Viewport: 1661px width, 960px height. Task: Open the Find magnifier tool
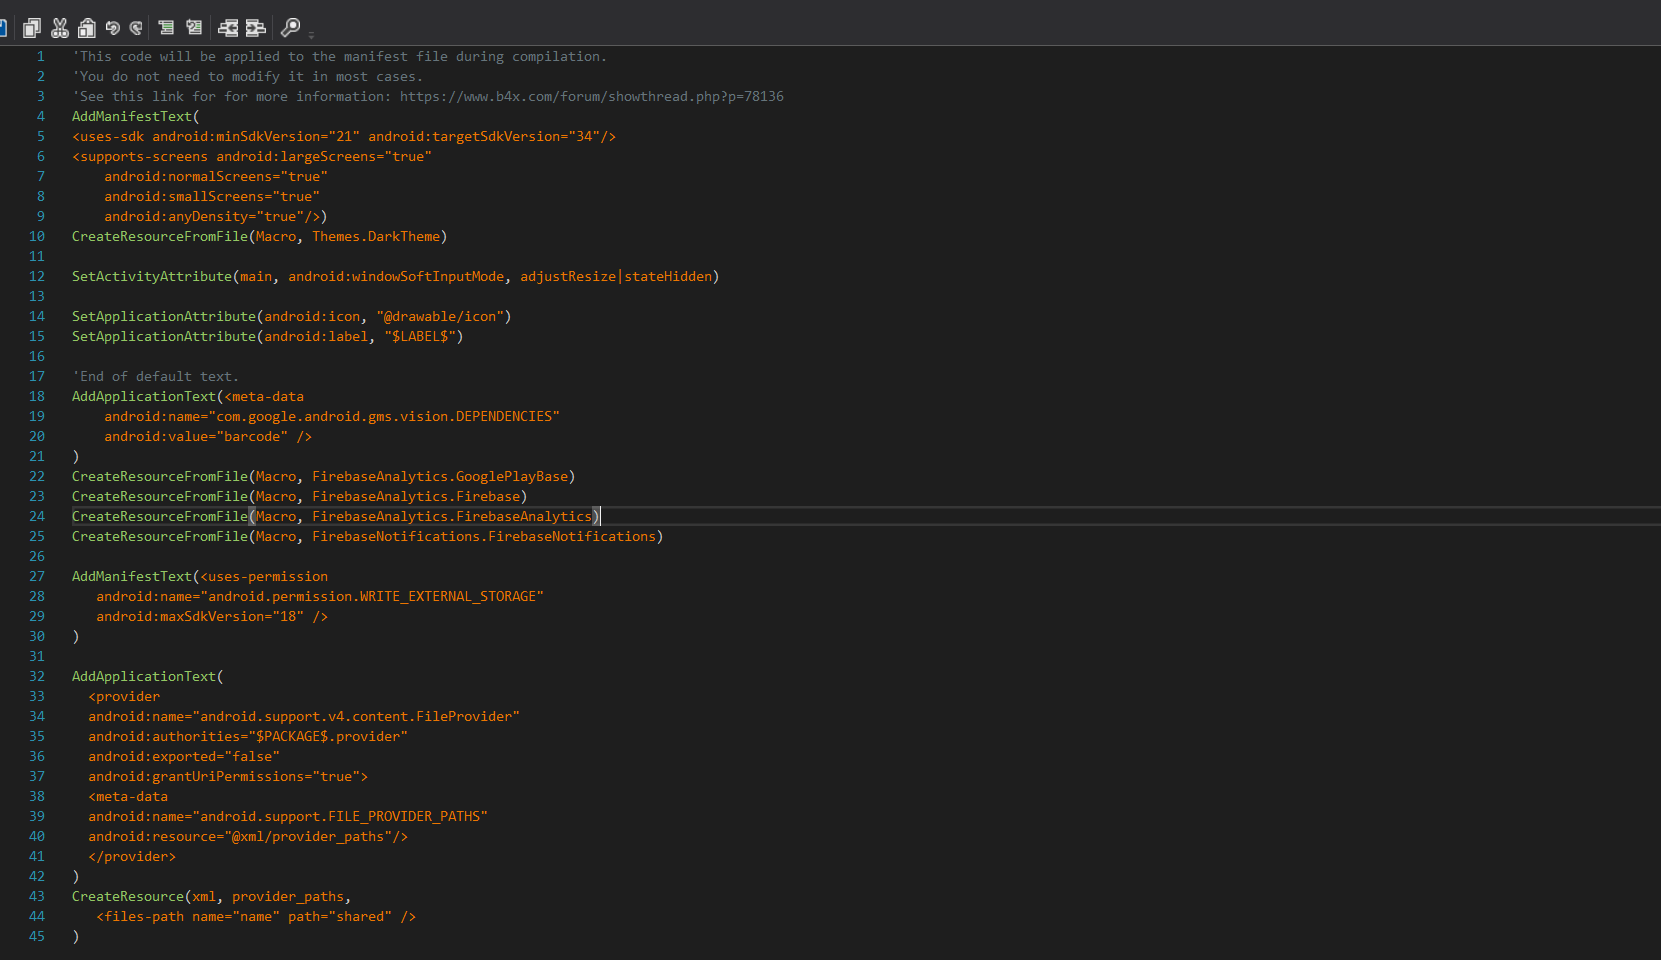pos(290,27)
